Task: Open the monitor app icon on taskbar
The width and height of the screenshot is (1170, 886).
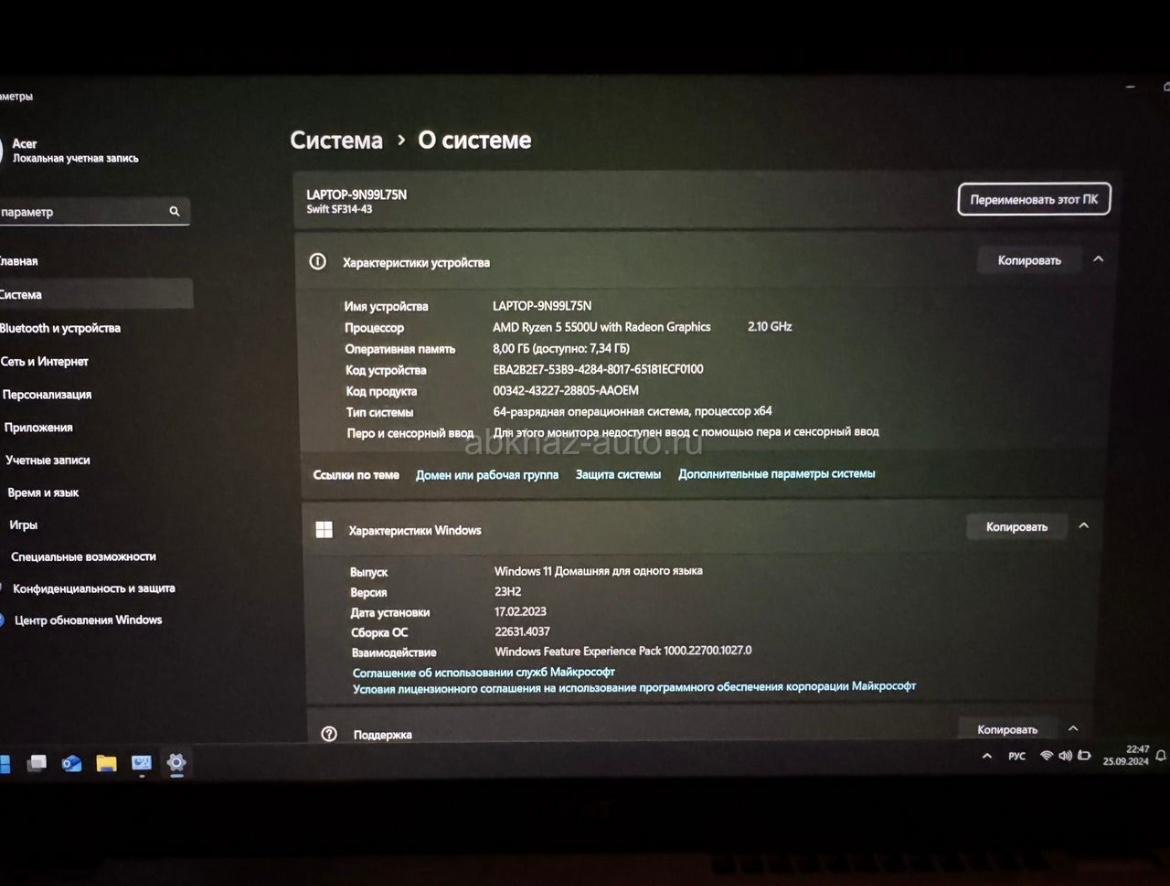Action: (142, 763)
